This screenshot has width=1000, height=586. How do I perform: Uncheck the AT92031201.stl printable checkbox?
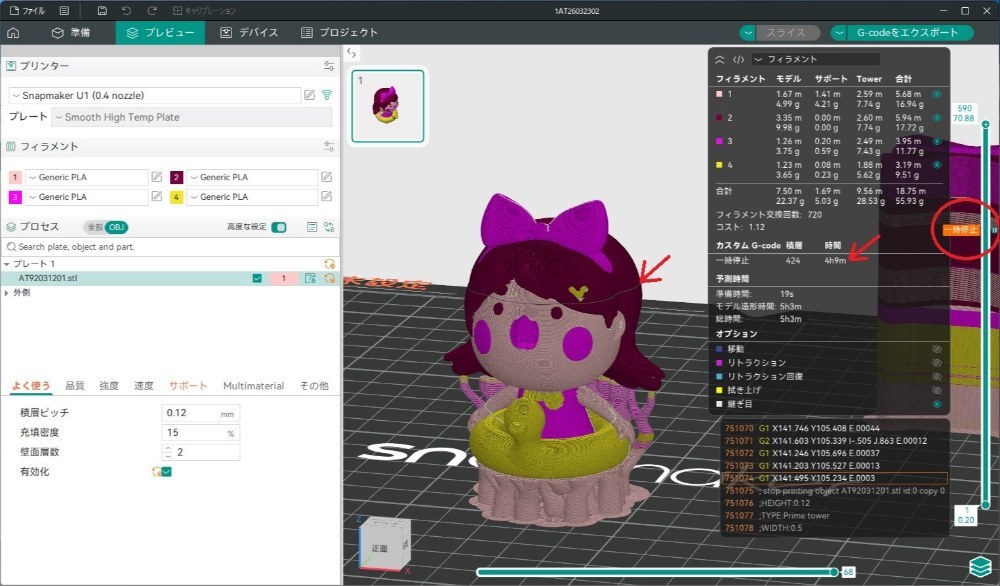pyautogui.click(x=257, y=278)
